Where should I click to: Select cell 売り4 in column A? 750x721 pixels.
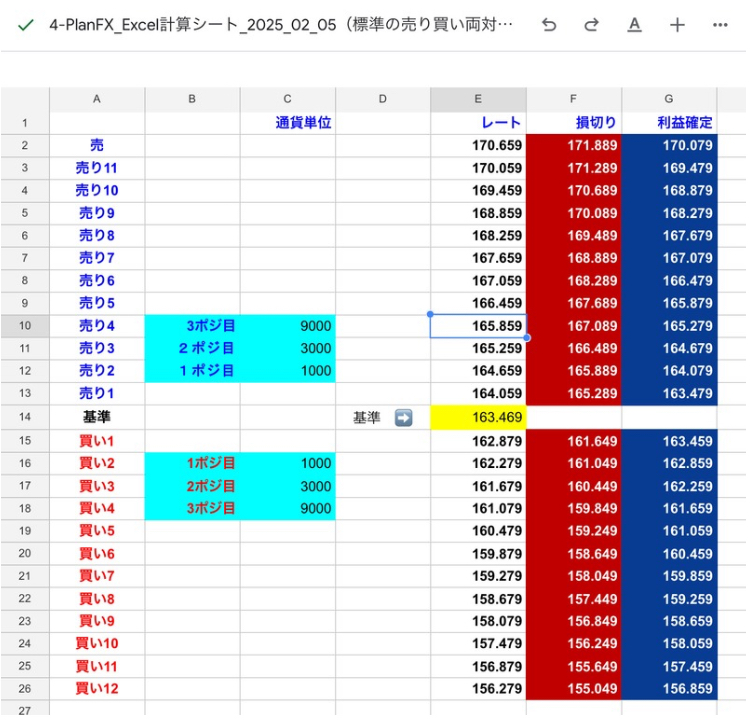(x=97, y=326)
